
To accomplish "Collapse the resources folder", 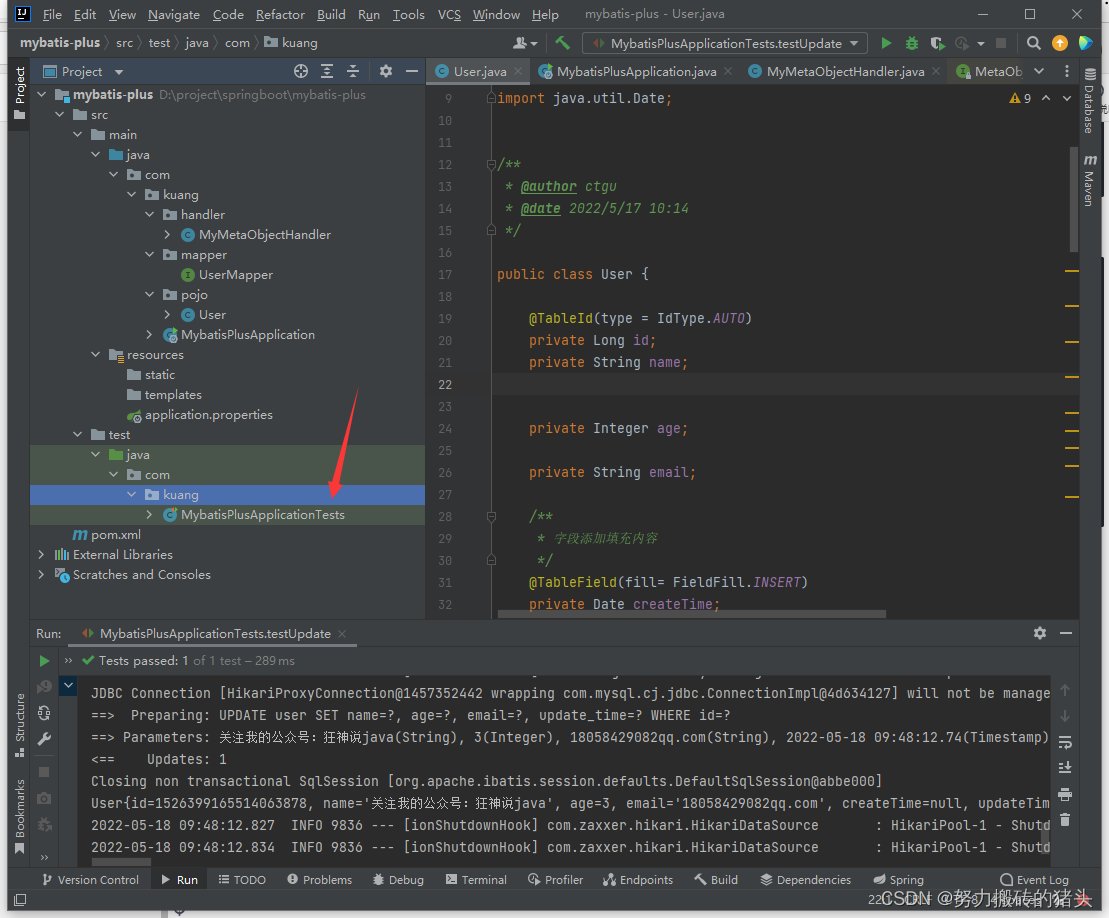I will point(96,355).
